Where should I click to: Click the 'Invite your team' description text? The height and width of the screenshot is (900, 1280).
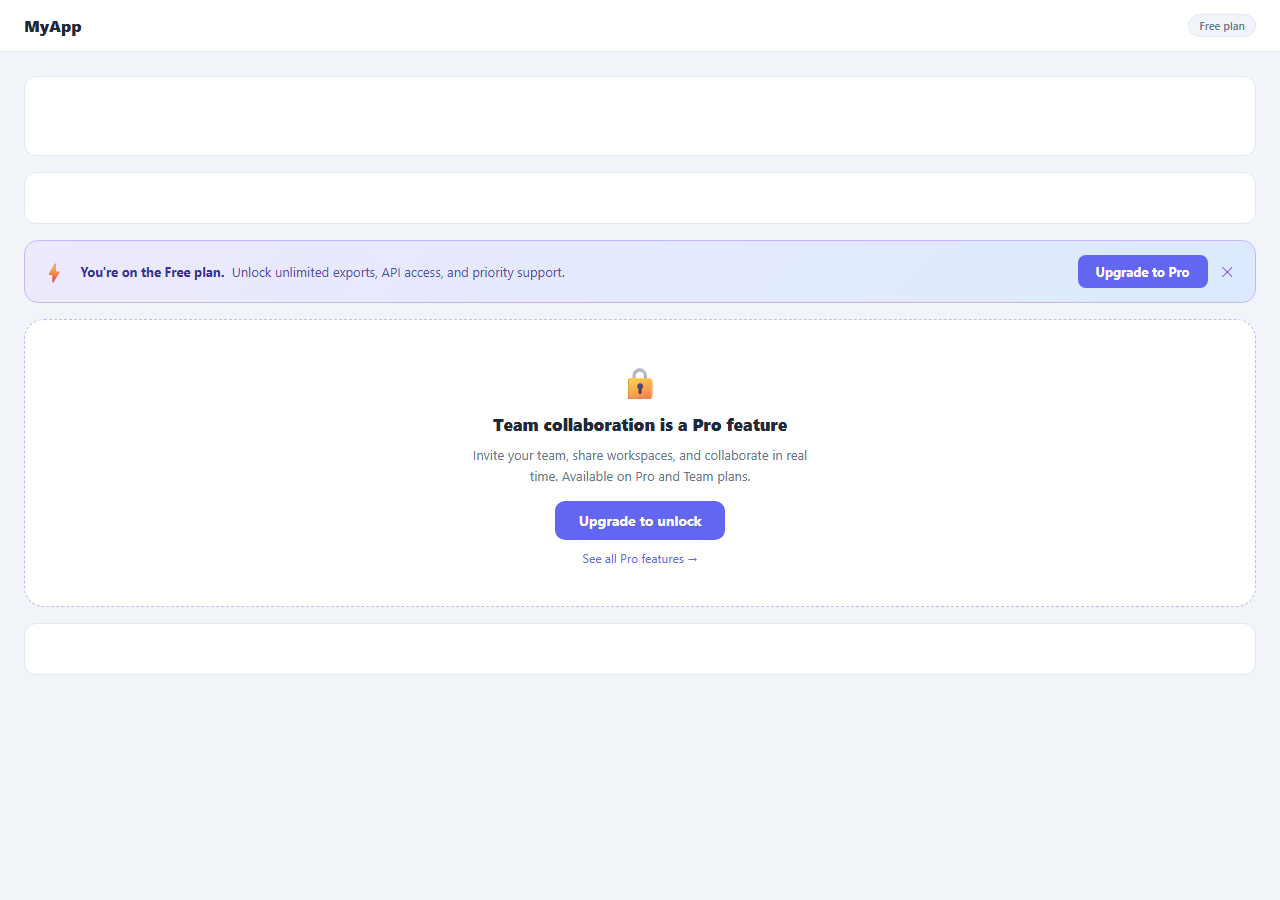click(x=640, y=466)
